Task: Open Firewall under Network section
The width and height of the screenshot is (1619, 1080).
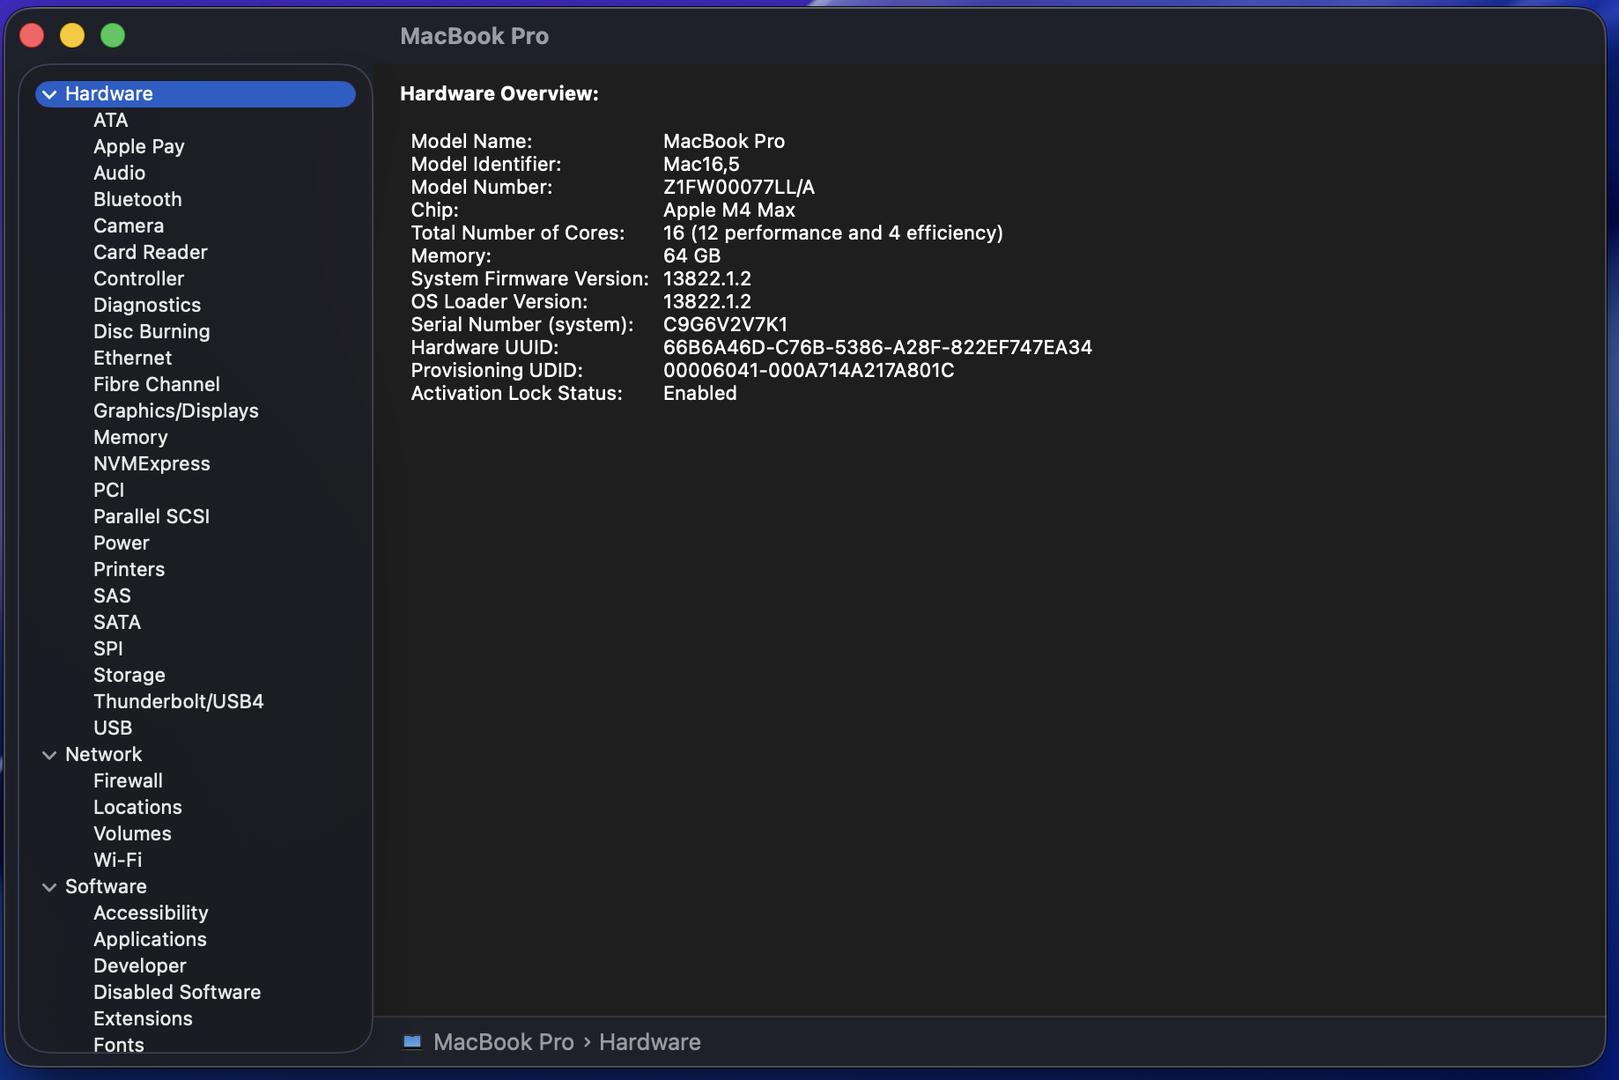Action: click(x=127, y=781)
